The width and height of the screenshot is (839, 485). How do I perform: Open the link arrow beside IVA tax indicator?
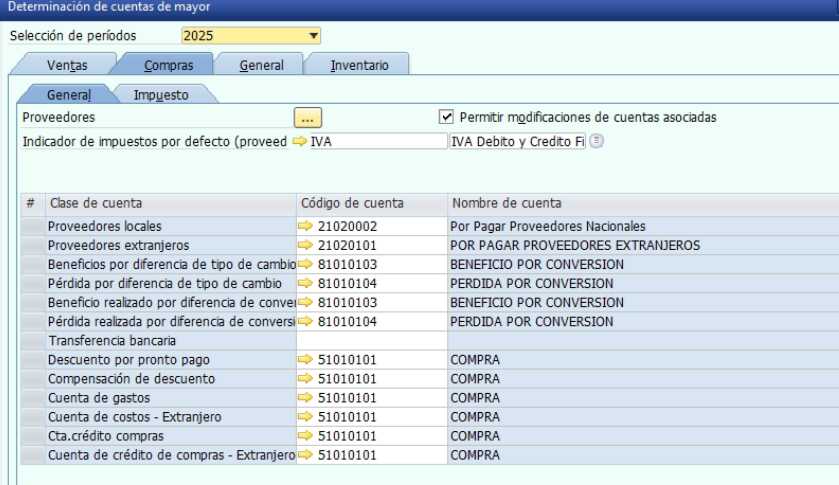[300, 142]
